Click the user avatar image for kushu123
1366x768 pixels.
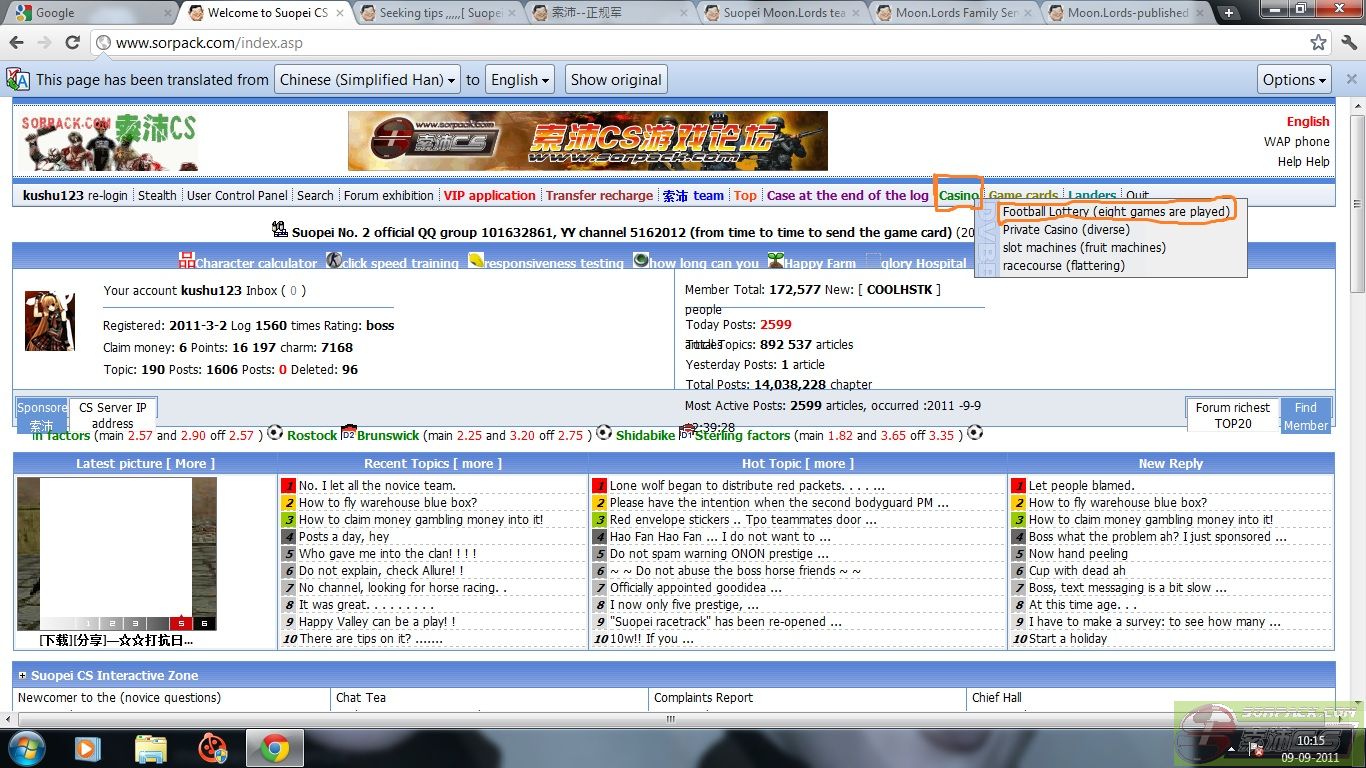pos(49,321)
